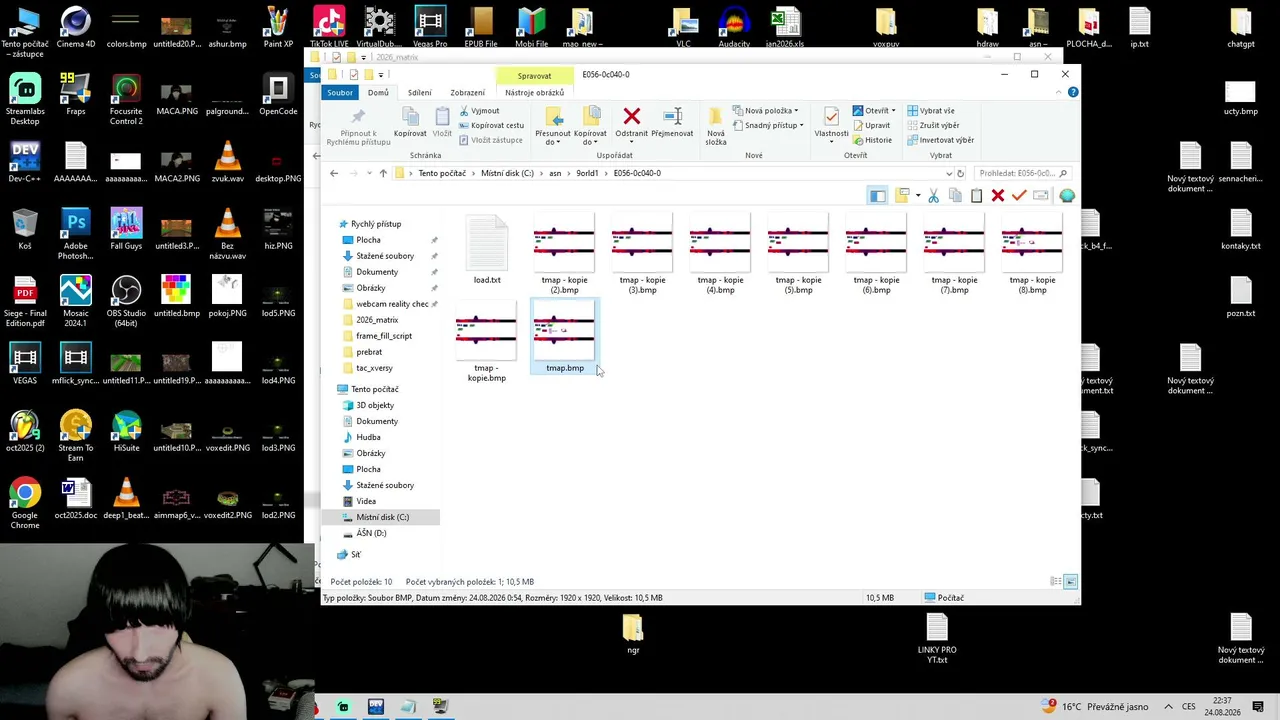
Task: Open Síť network in navigation pane
Action: pos(355,554)
